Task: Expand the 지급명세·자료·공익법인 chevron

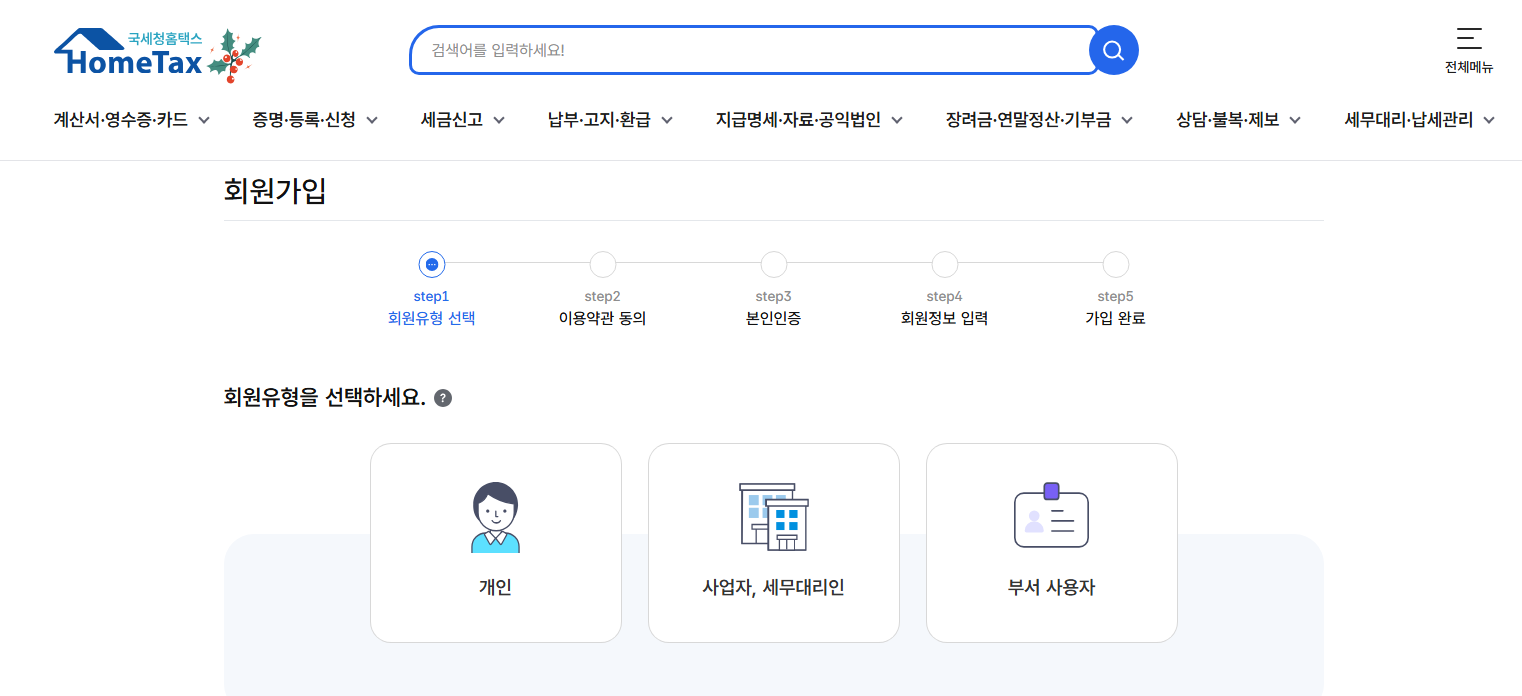Action: tap(897, 120)
